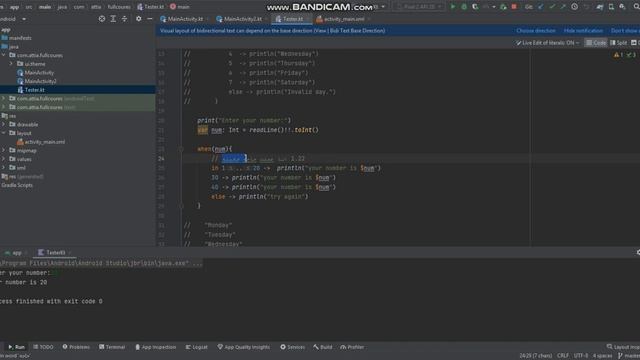Open the TODO tool window
The image size is (640, 360).
point(43,347)
